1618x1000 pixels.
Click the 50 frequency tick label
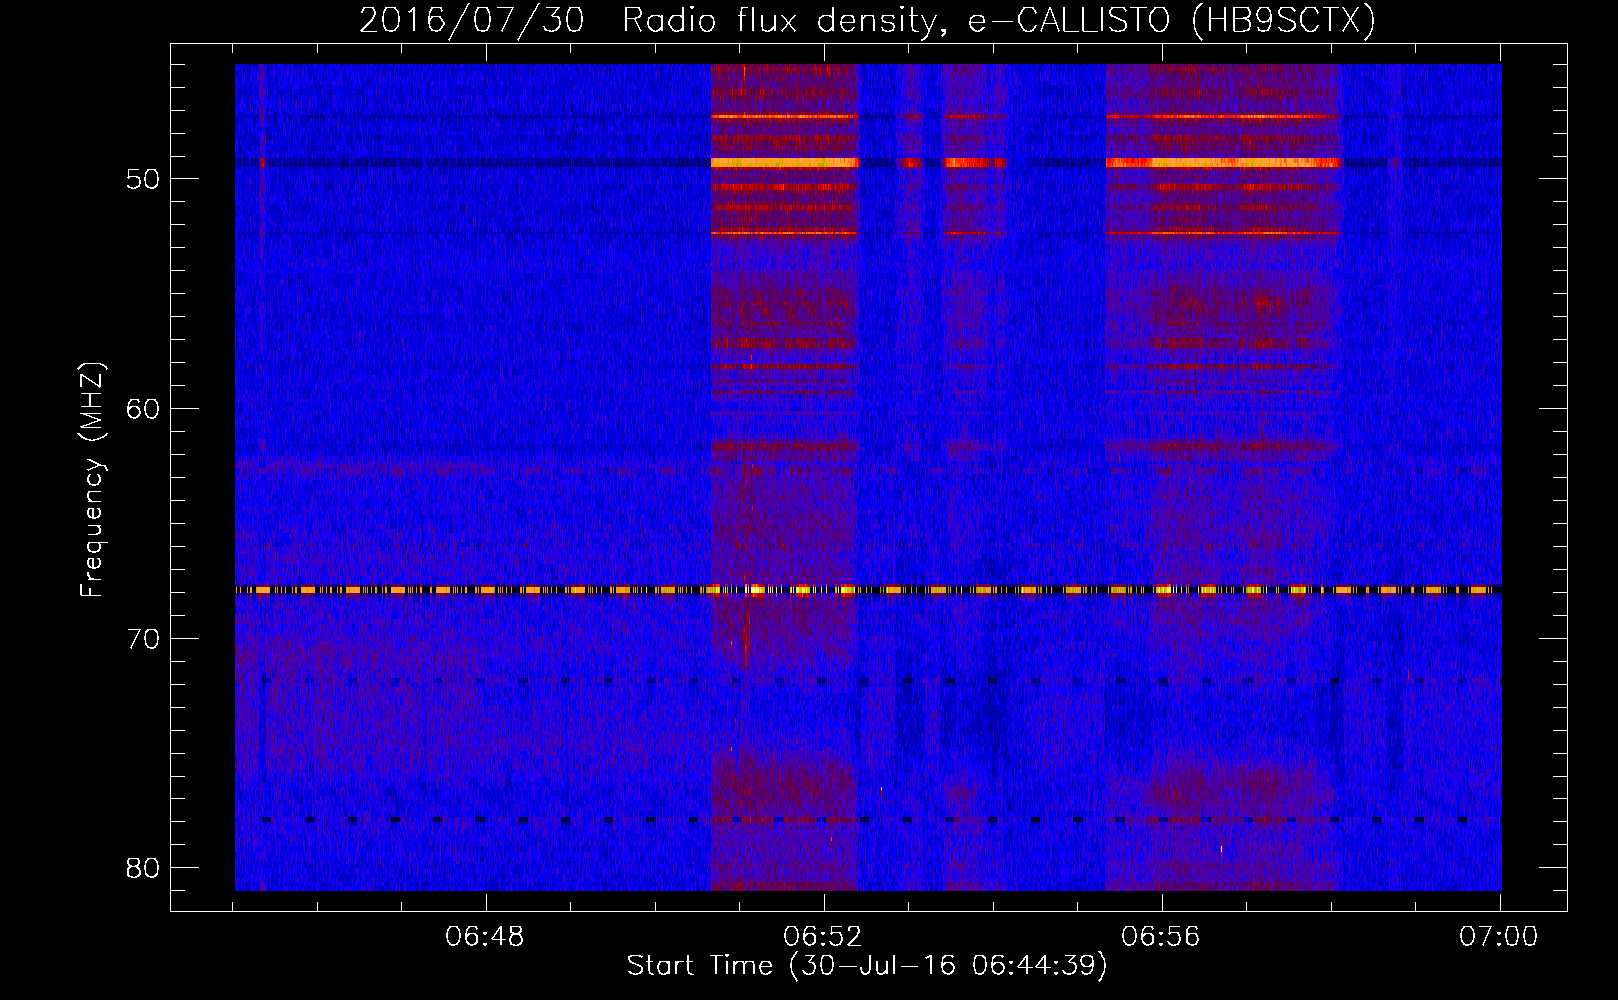144,180
